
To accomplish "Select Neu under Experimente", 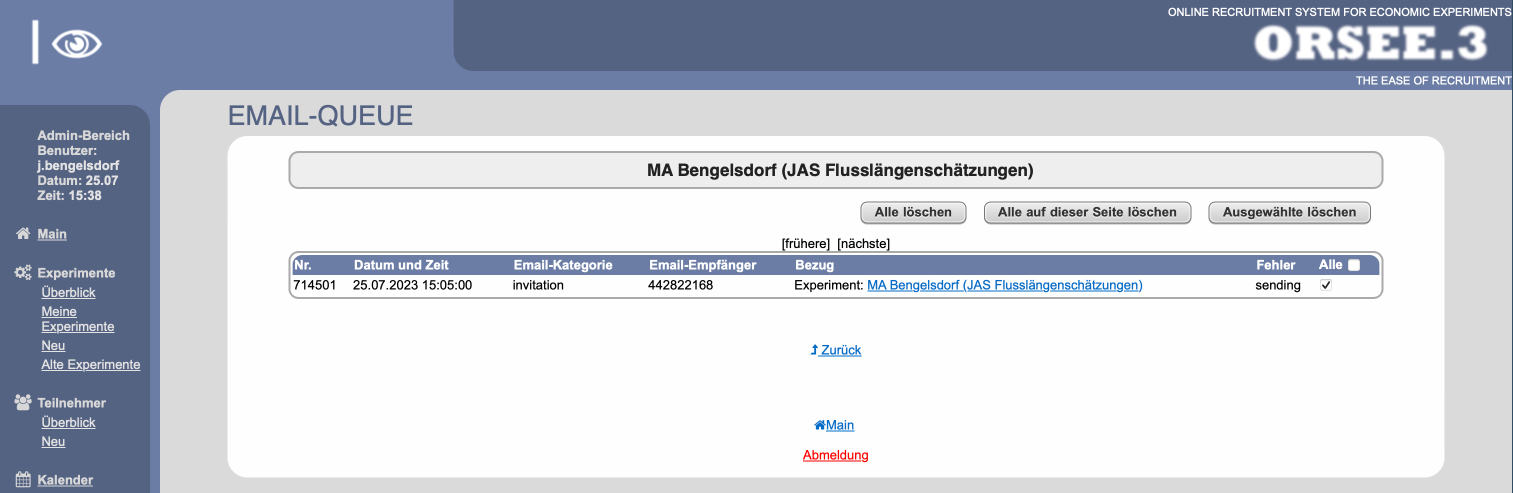I will 53,346.
